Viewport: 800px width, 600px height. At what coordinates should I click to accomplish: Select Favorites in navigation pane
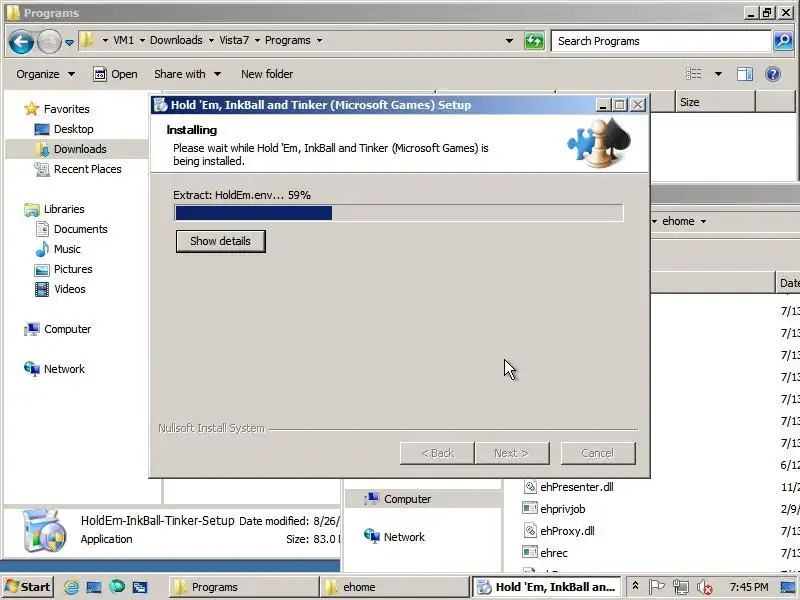pos(57,109)
